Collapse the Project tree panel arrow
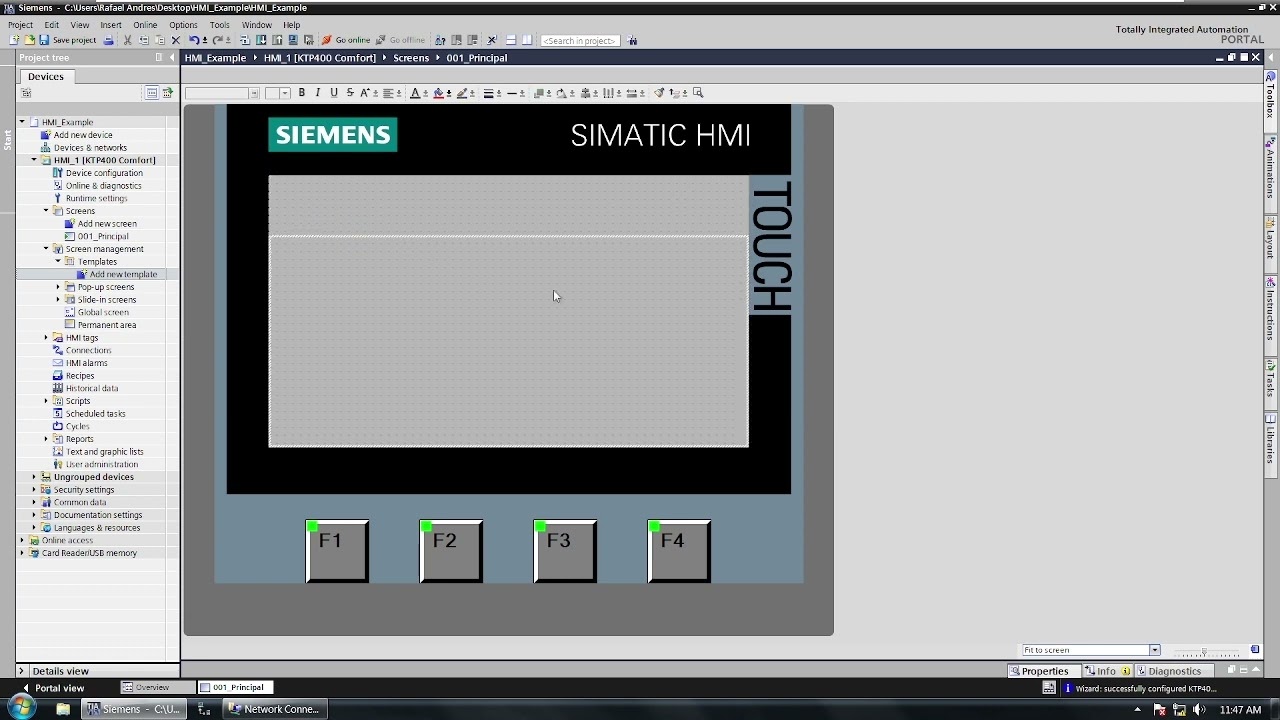 click(172, 58)
